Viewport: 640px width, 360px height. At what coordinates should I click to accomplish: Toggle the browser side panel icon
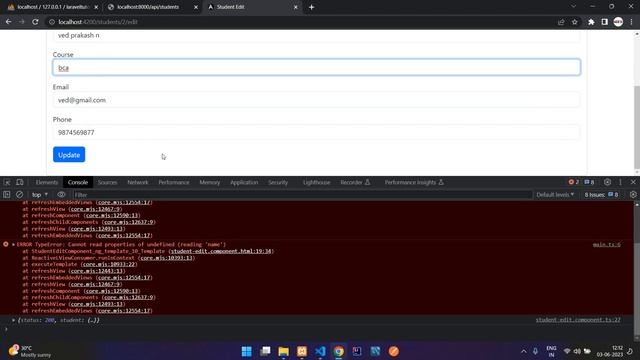[x=604, y=22]
